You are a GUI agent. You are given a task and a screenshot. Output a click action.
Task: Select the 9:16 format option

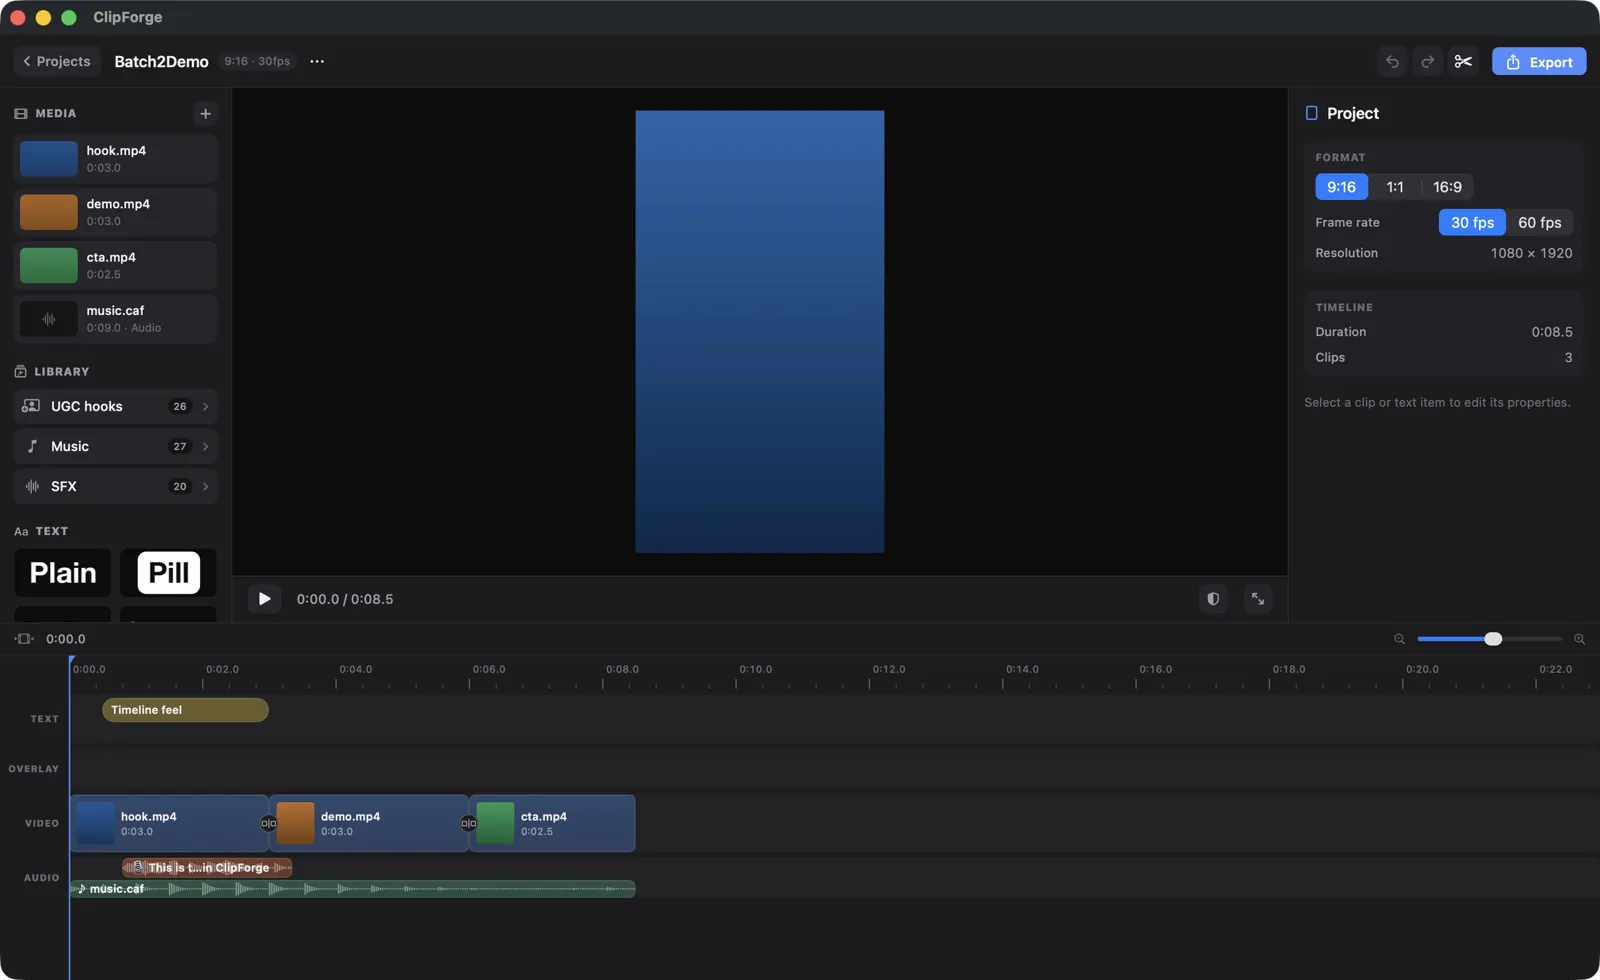1341,187
